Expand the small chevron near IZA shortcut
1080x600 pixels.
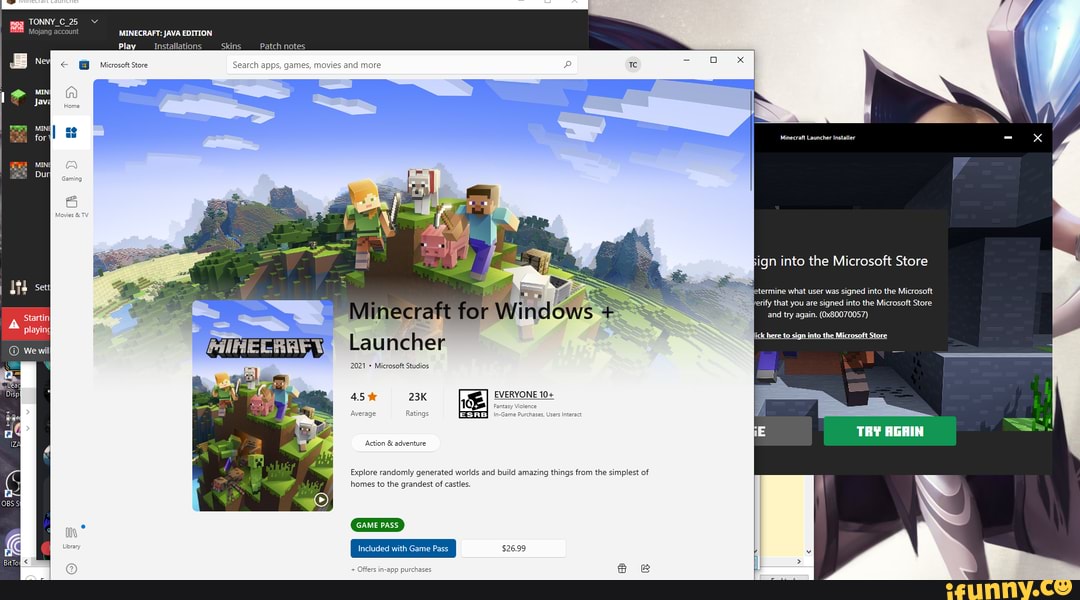click(x=27, y=427)
